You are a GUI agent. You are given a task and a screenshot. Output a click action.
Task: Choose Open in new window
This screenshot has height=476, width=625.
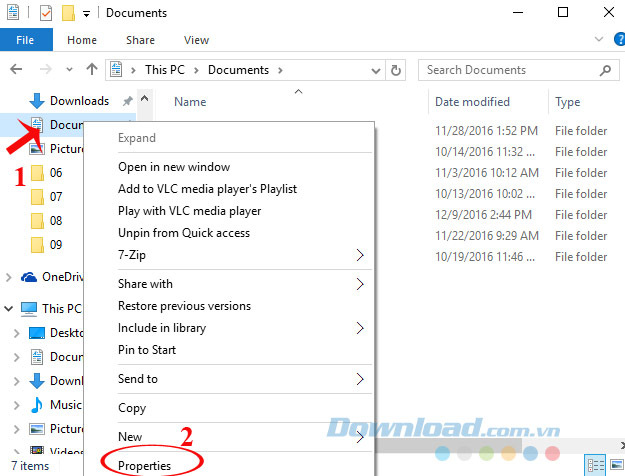click(174, 167)
